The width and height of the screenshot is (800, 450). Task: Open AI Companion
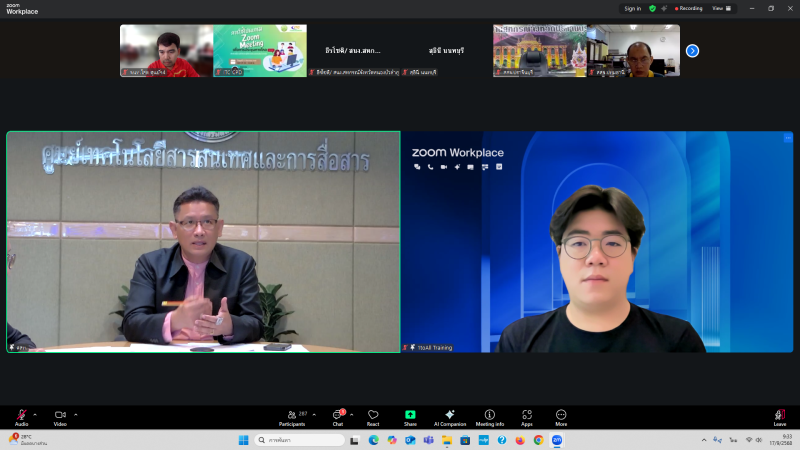coord(449,415)
